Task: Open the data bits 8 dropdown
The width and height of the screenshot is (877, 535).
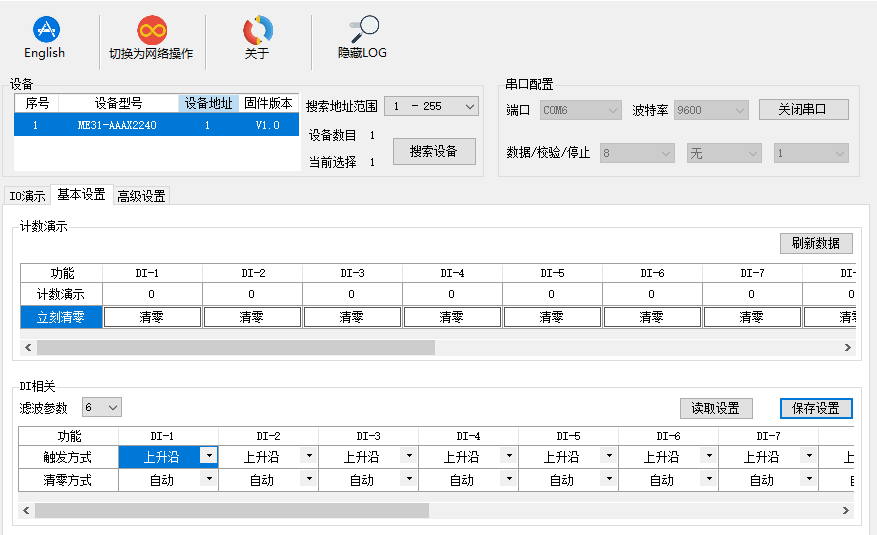Action: point(637,153)
